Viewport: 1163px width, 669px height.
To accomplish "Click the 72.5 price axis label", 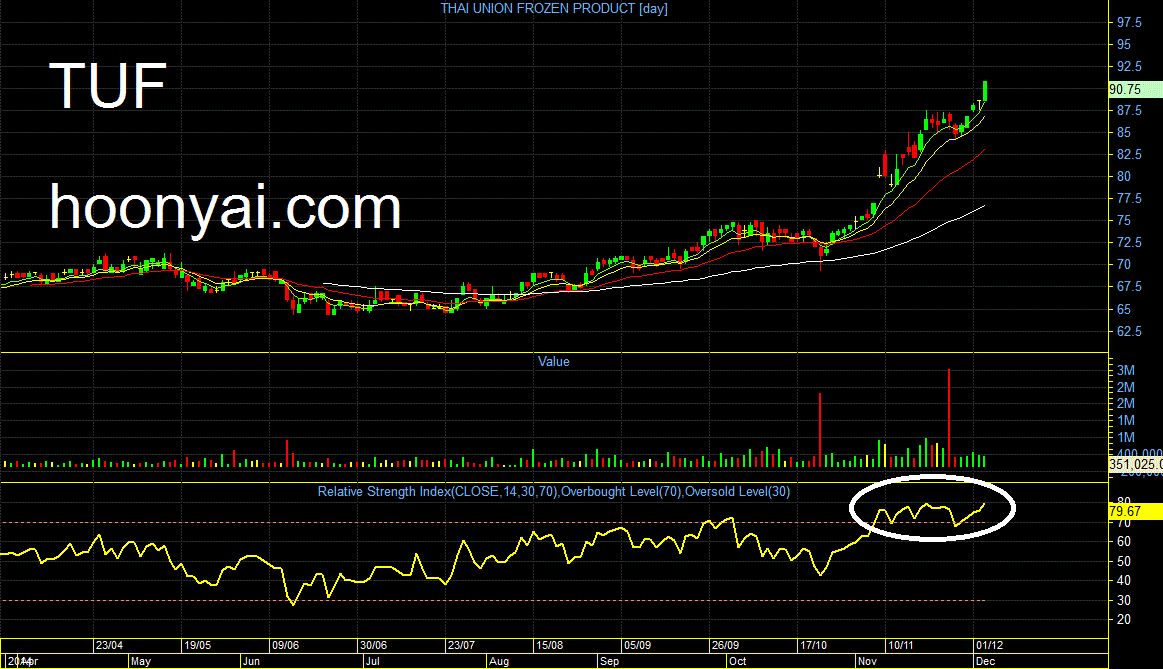I will (1129, 243).
